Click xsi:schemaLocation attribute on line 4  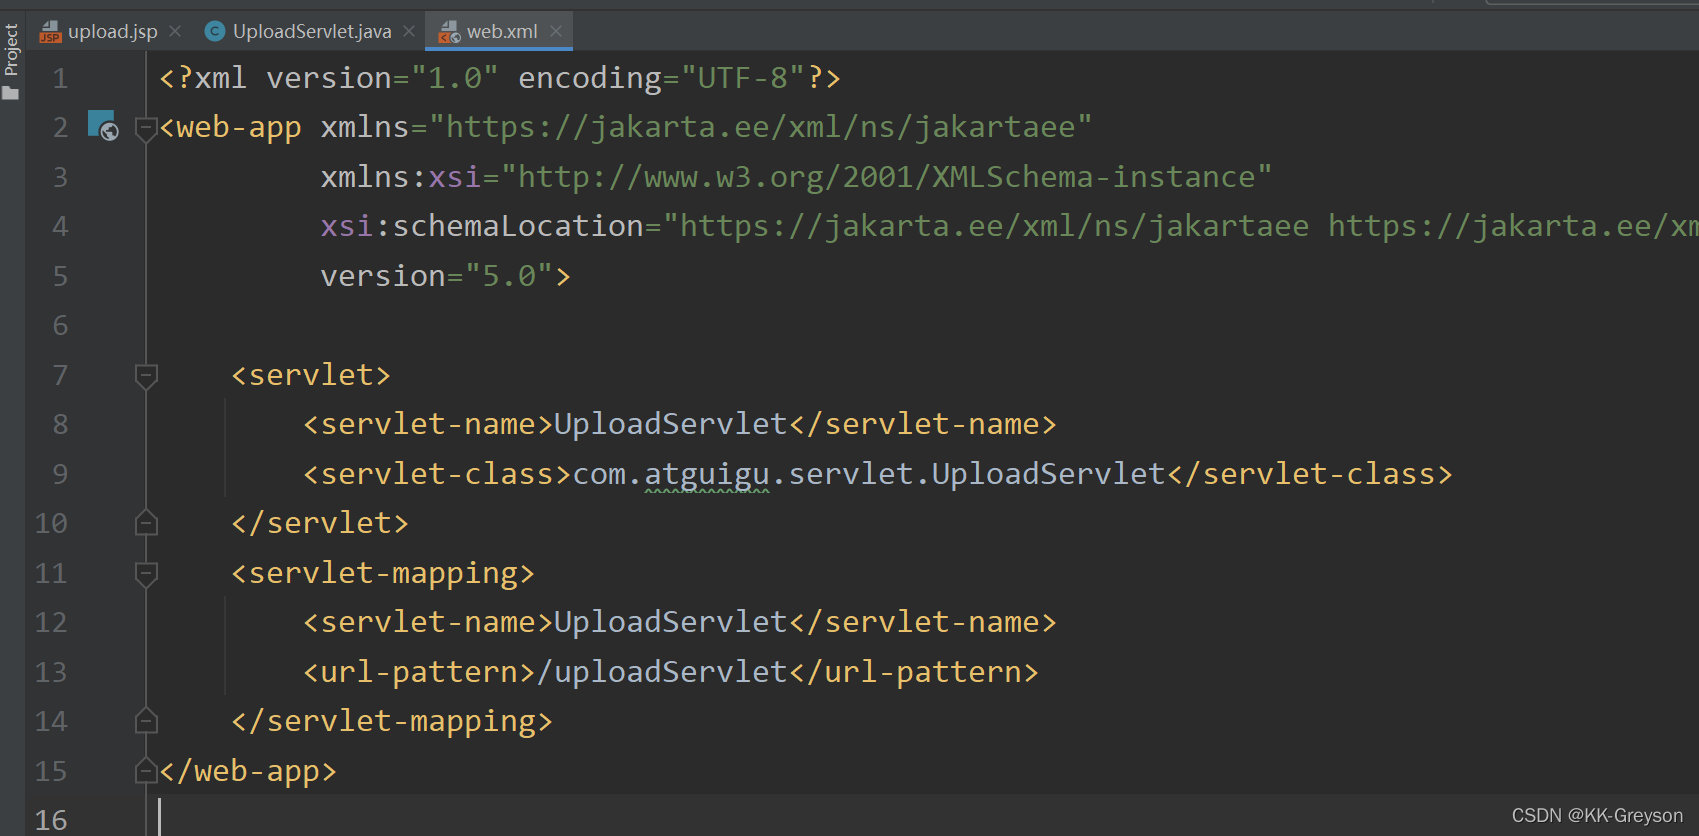click(482, 226)
